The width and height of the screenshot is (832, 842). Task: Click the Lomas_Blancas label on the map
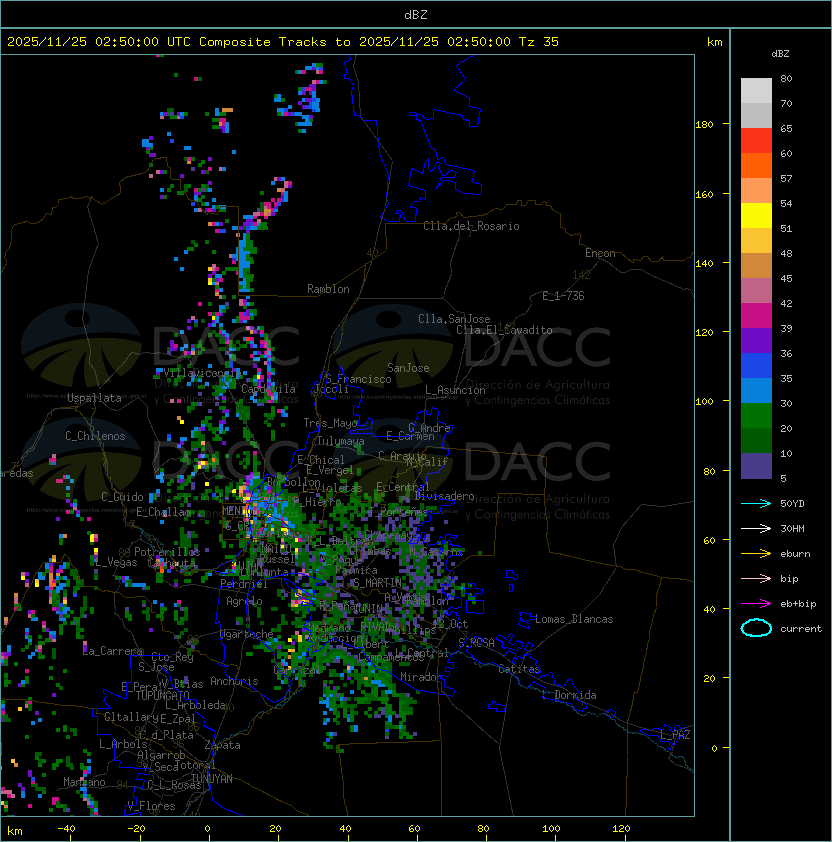[x=574, y=619]
